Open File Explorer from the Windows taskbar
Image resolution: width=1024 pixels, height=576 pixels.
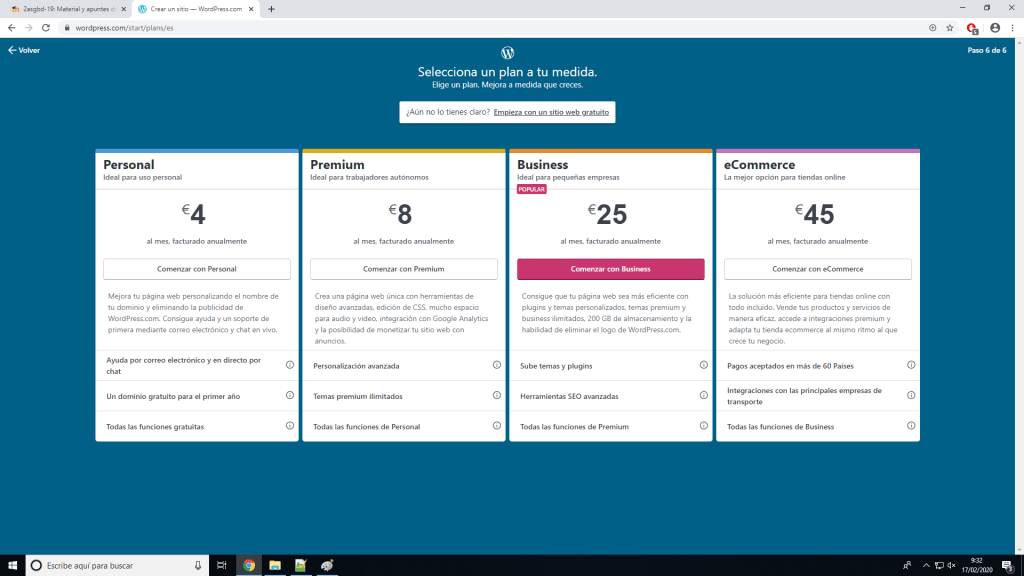coord(275,565)
